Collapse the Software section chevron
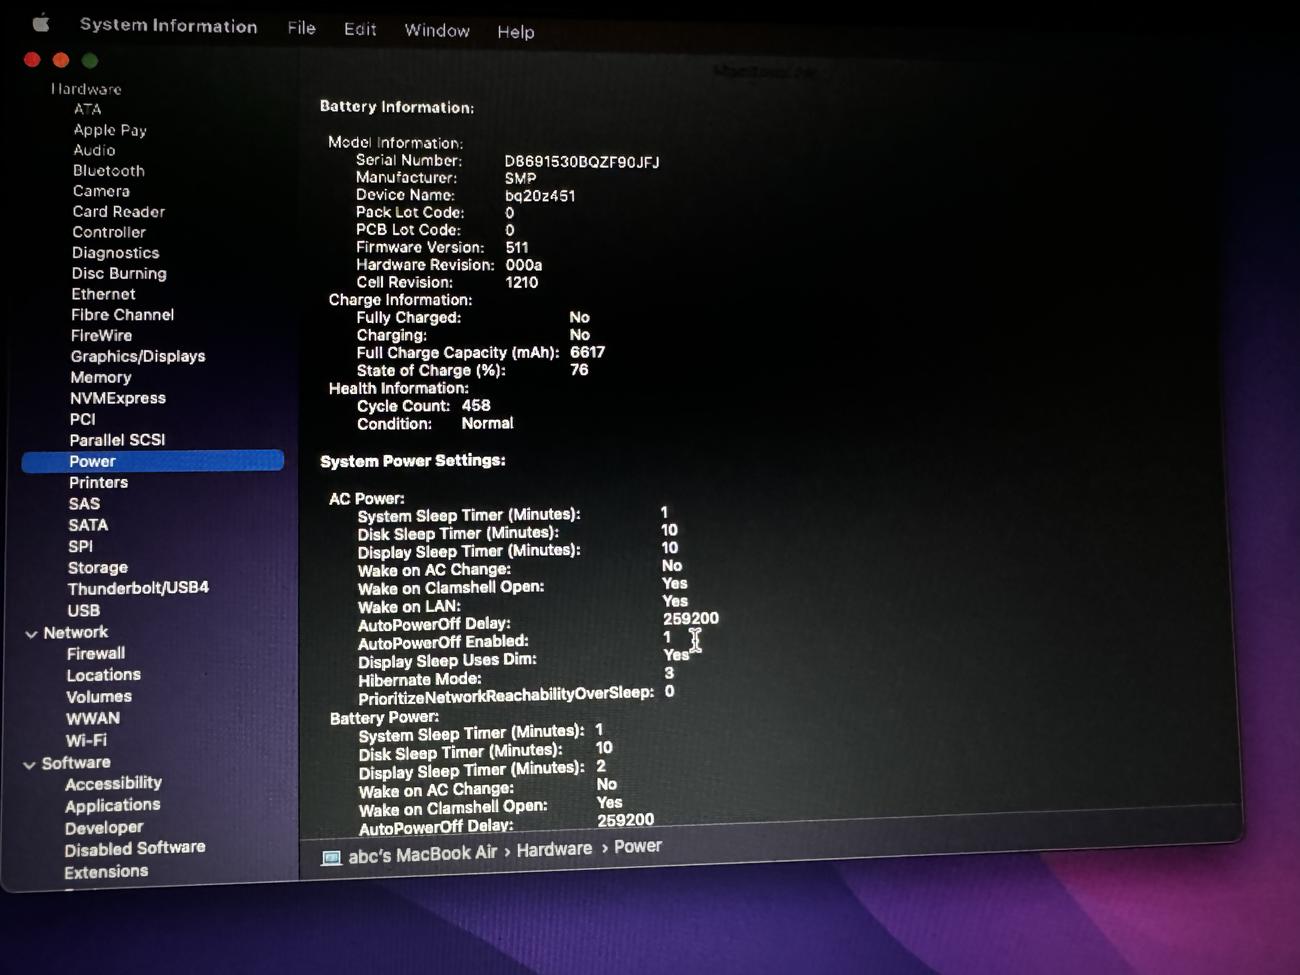 pyautogui.click(x=29, y=765)
